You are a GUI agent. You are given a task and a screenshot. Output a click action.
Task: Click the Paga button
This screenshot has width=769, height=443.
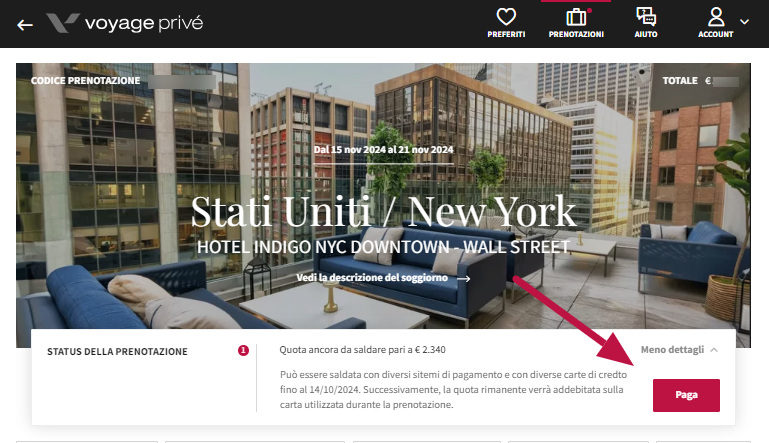coord(686,395)
